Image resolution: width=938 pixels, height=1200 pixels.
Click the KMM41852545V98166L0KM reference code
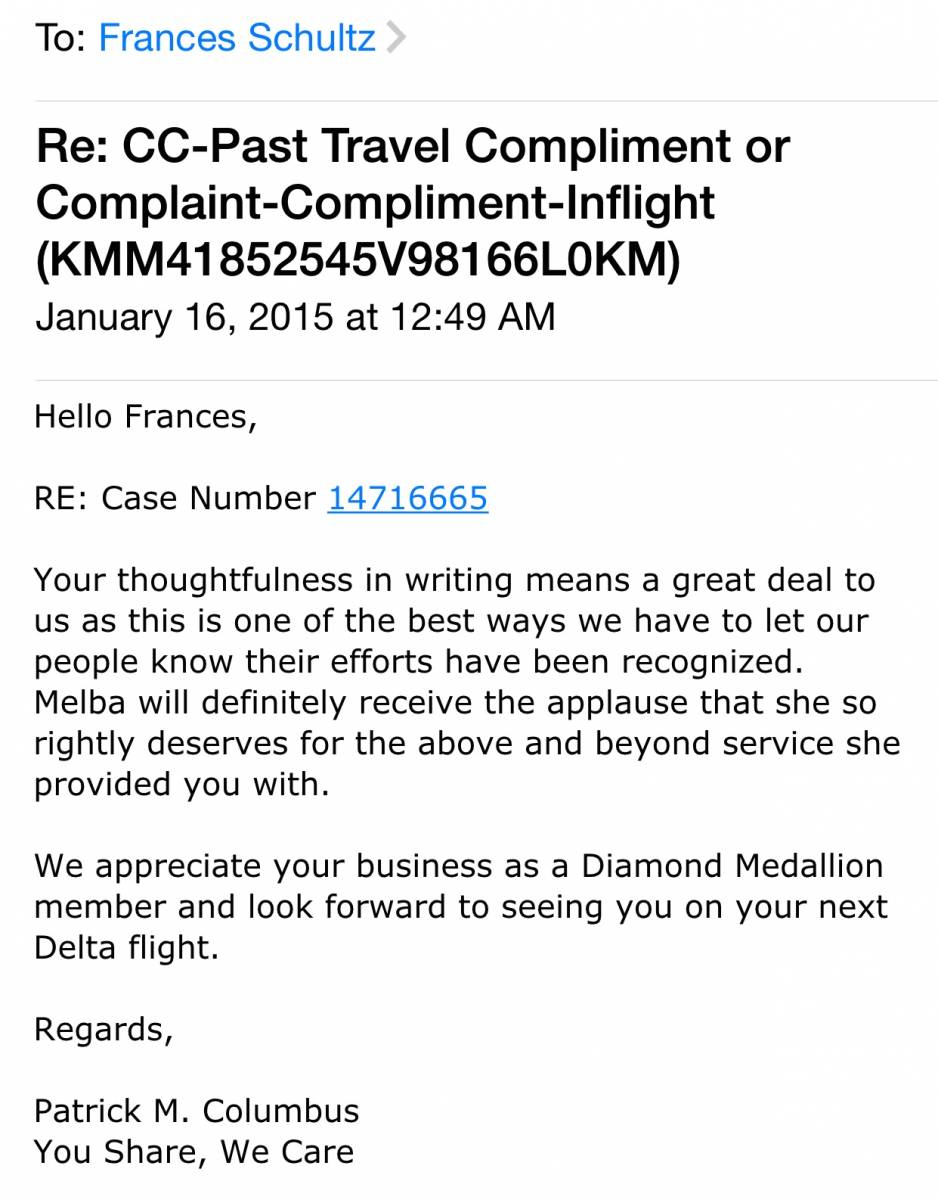click(357, 260)
